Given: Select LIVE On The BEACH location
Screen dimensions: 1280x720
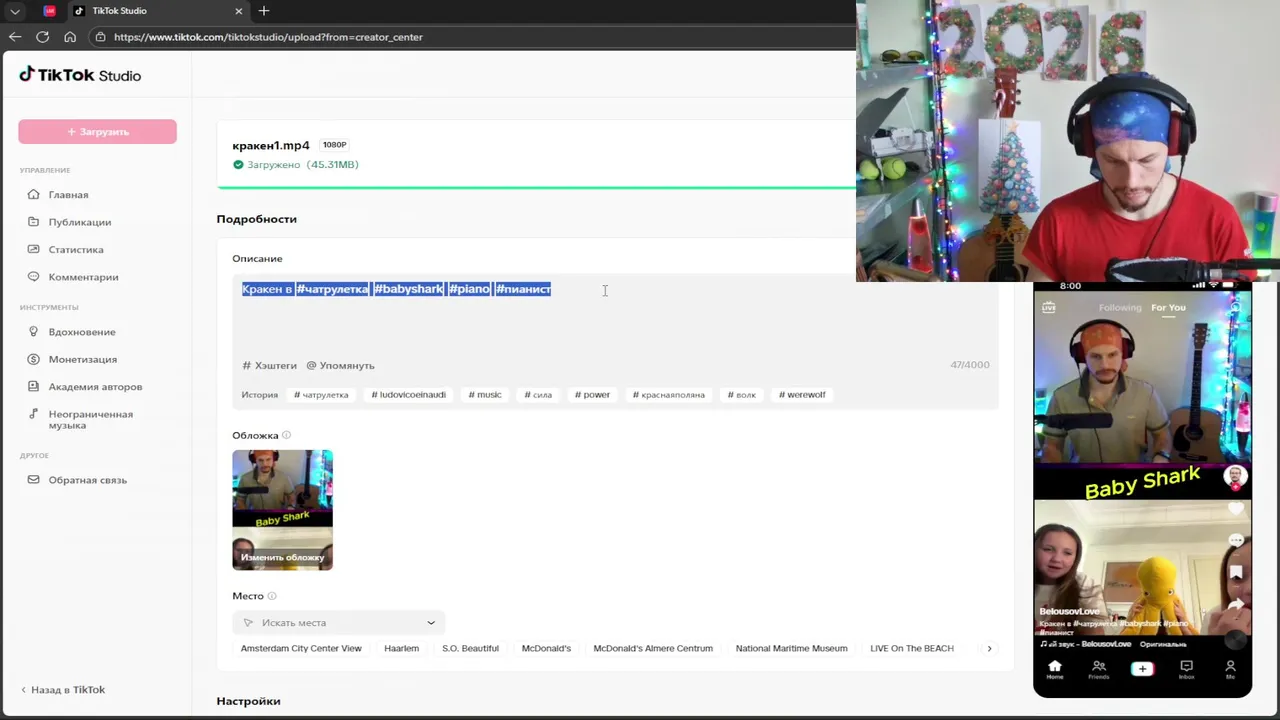Looking at the screenshot, I should click(912, 649).
